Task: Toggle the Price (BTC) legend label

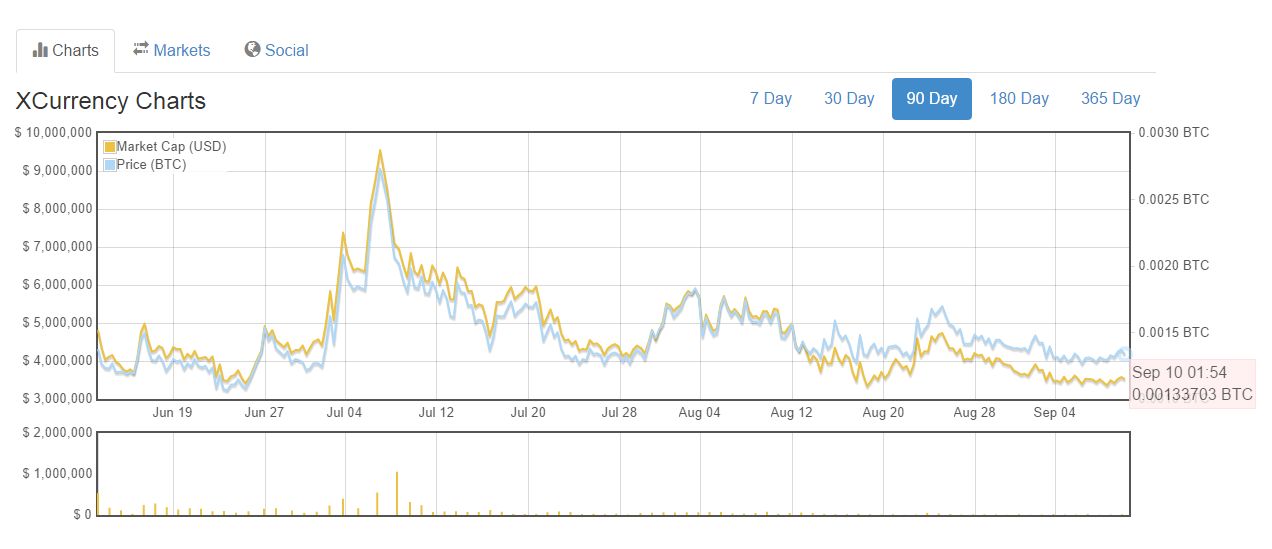Action: pyautogui.click(x=151, y=165)
